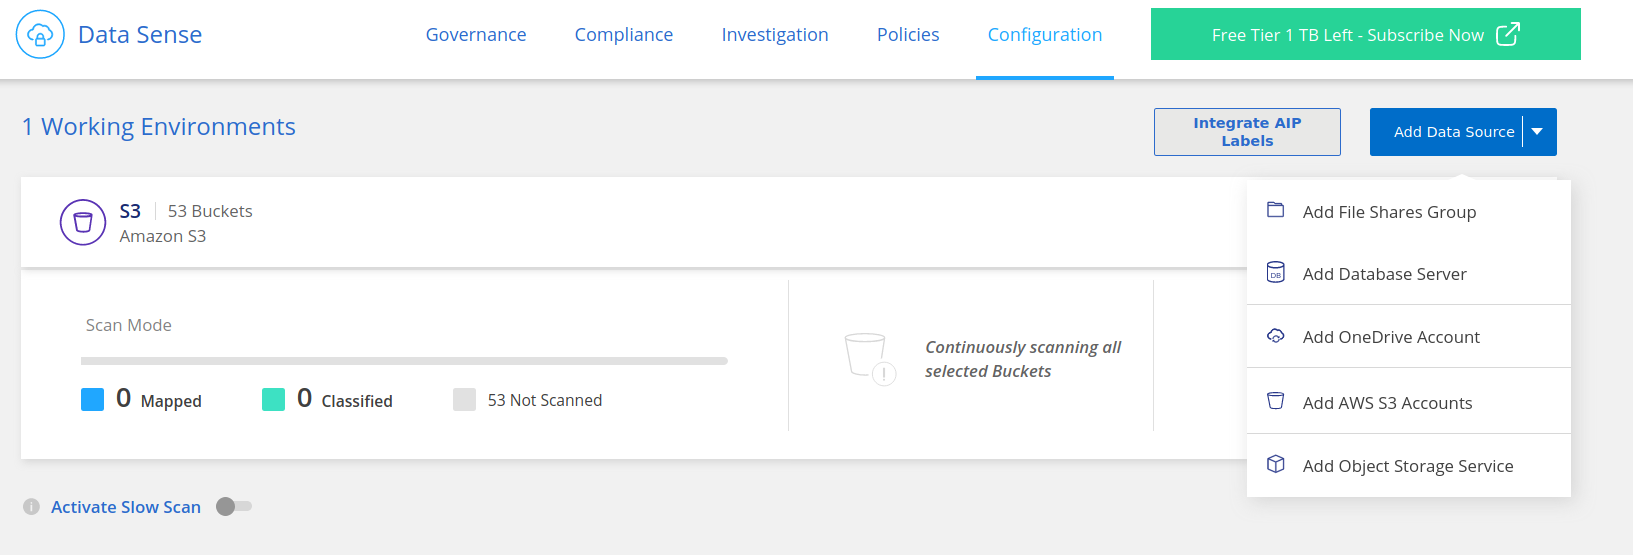Choose Add File Shares Group
This screenshot has width=1633, height=555.
pyautogui.click(x=1408, y=212)
